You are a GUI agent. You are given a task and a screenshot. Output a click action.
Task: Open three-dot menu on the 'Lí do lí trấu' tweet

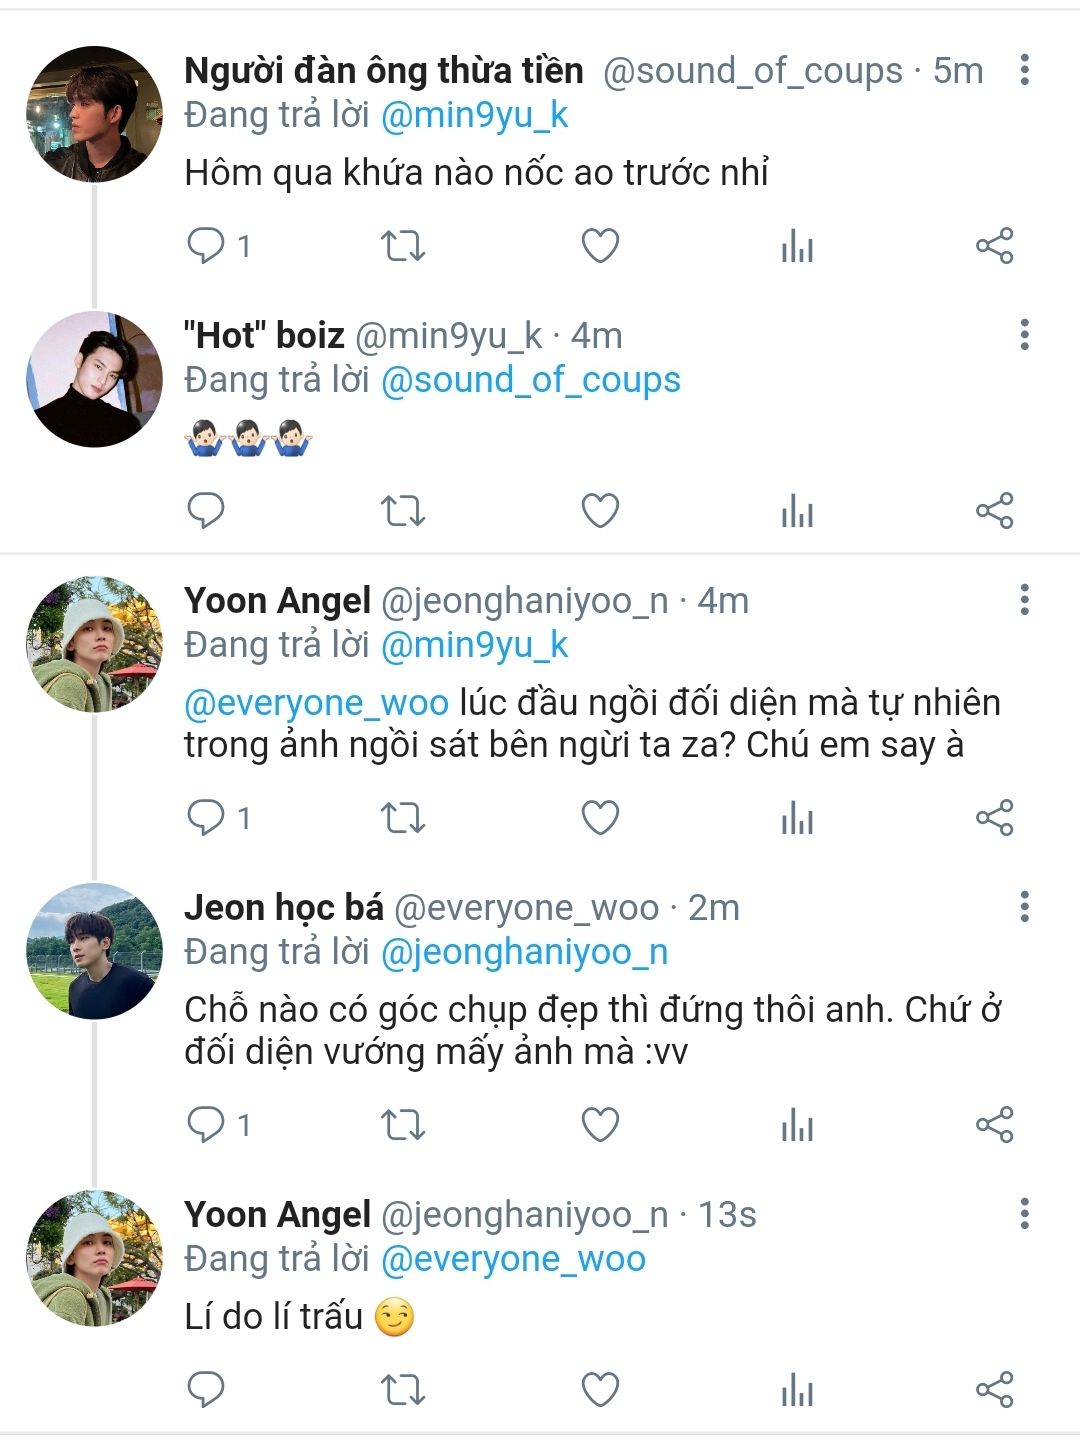[x=1024, y=1214]
